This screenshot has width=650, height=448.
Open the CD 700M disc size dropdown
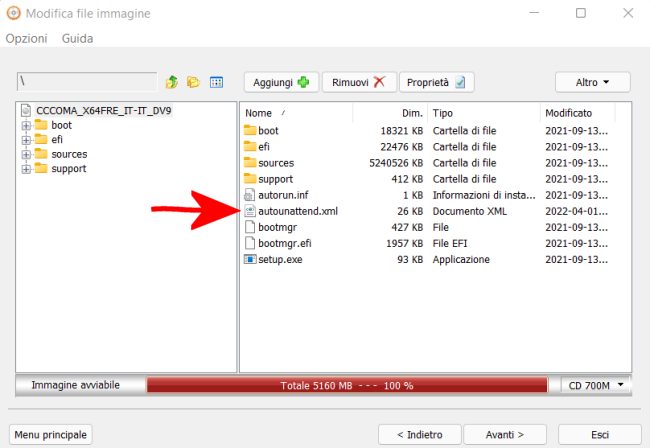[596, 385]
